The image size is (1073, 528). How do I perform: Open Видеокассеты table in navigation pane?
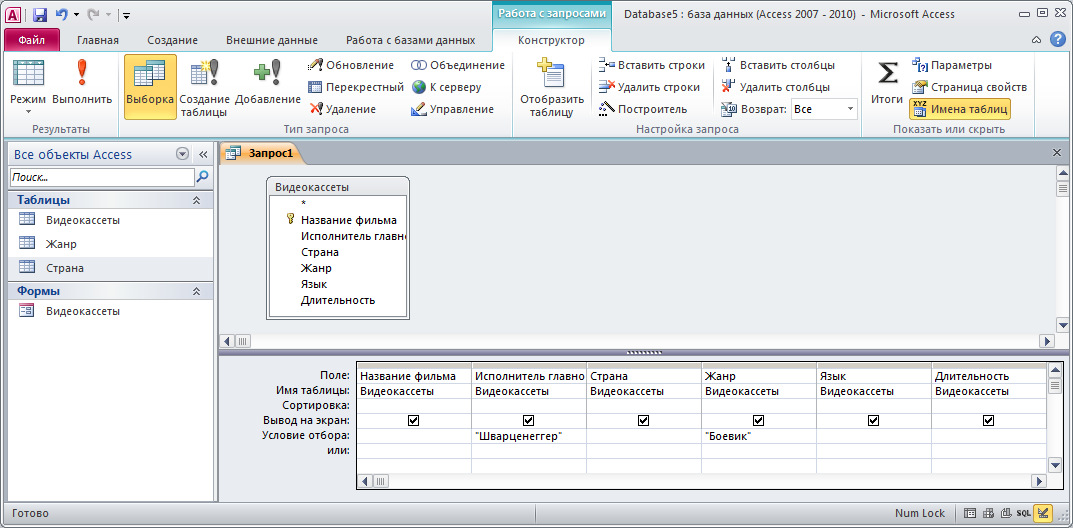pos(110,220)
